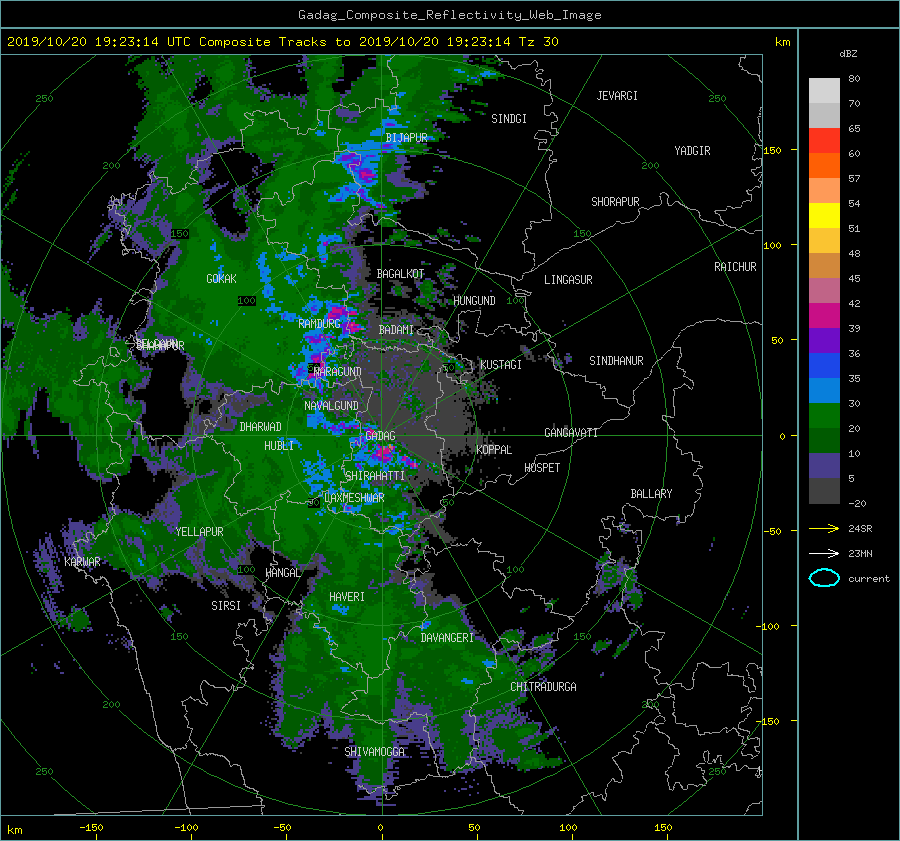The width and height of the screenshot is (900, 841).
Task: Select the SHIRAHATTI label
Action: click(375, 476)
